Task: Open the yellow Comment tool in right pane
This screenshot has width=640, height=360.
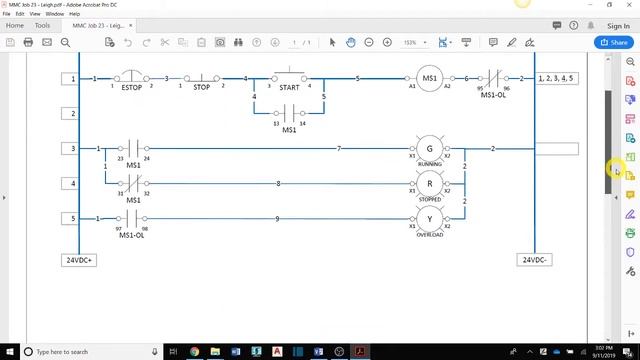Action: point(630,195)
